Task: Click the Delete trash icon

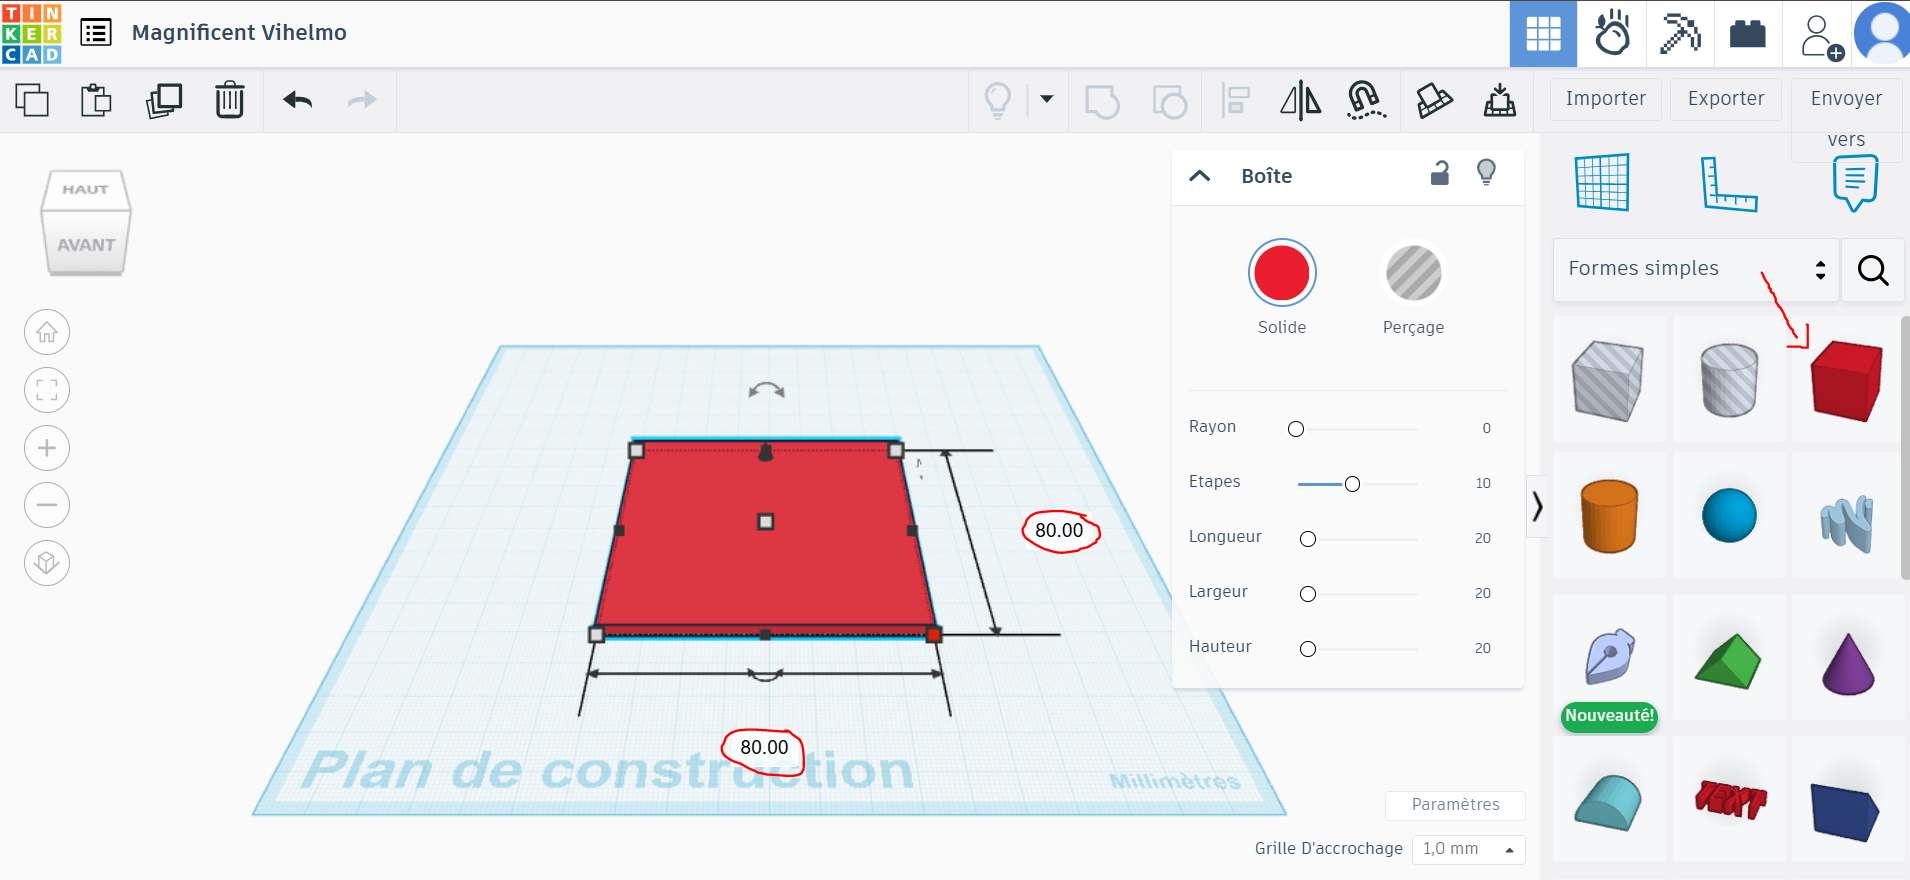Action: pos(230,100)
